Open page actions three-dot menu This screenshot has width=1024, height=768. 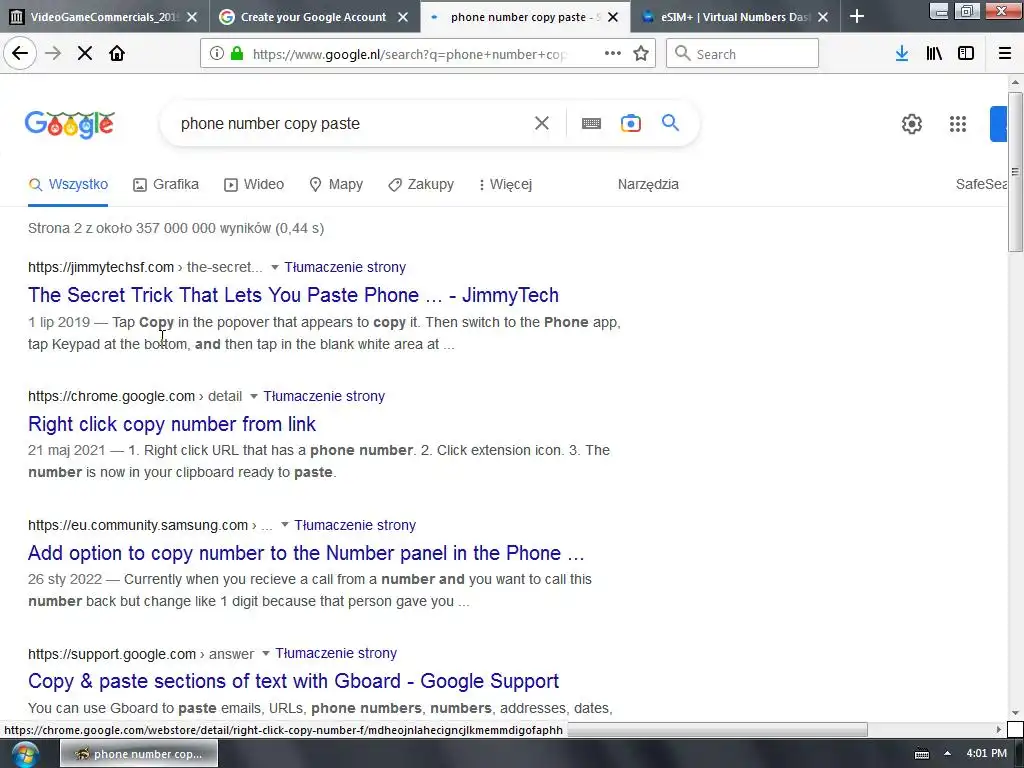(613, 54)
